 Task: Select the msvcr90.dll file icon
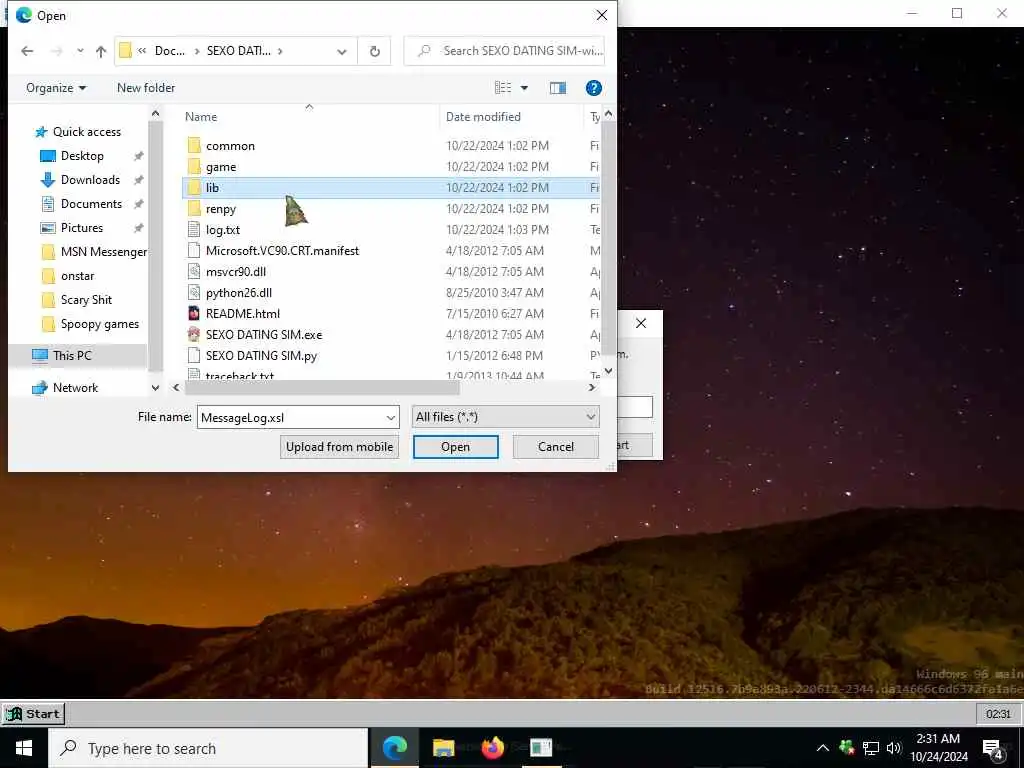[194, 272]
